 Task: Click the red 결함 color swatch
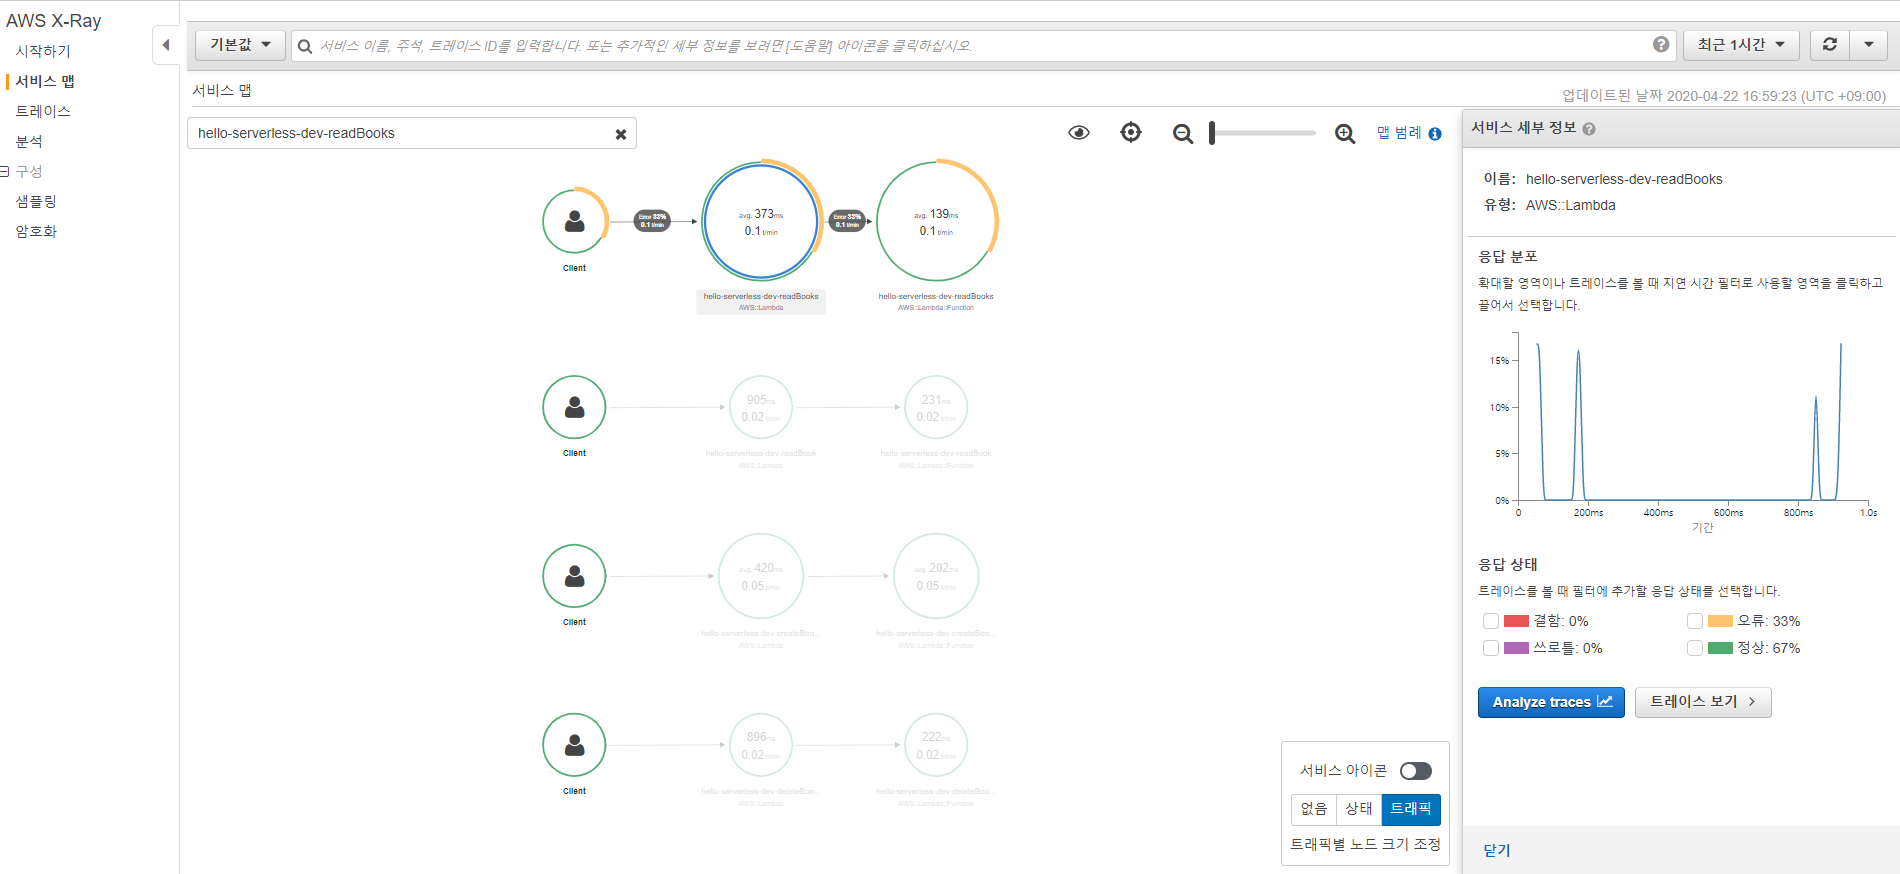[x=1516, y=621]
